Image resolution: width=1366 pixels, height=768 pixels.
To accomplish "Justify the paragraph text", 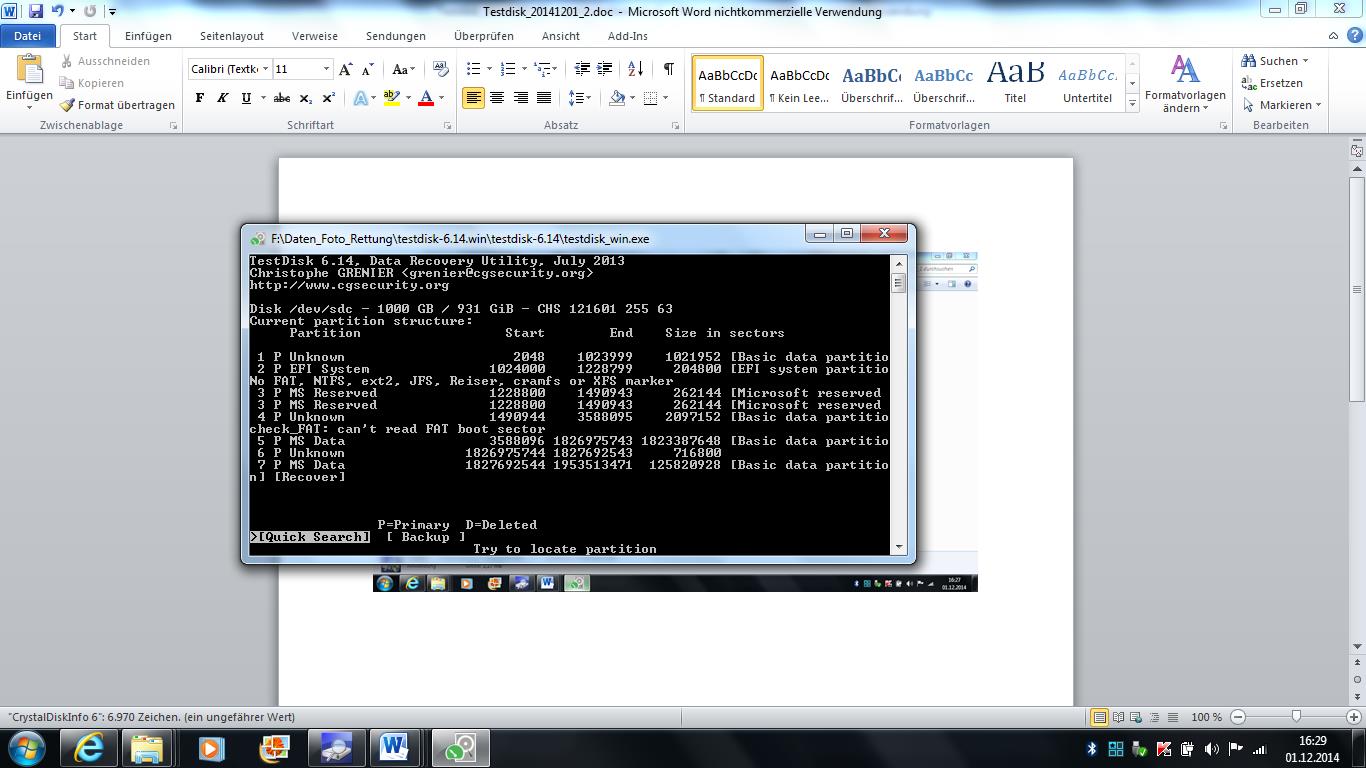I will (543, 98).
